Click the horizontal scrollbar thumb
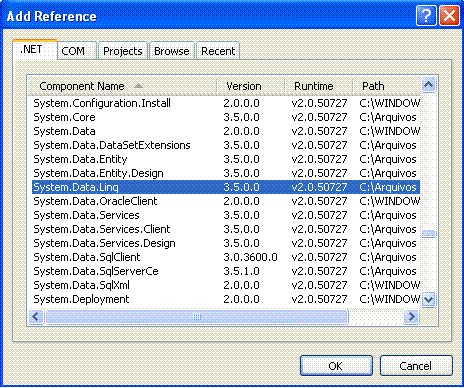This screenshot has width=464, height=388. 197,316
